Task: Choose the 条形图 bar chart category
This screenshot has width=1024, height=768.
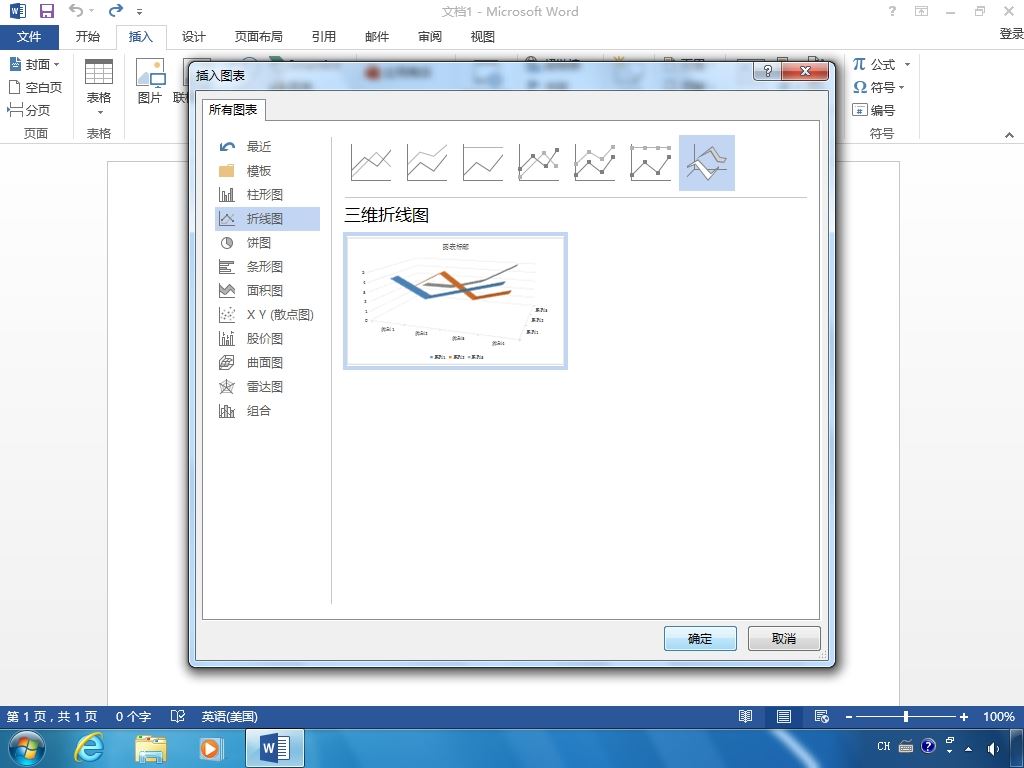Action: coord(267,266)
